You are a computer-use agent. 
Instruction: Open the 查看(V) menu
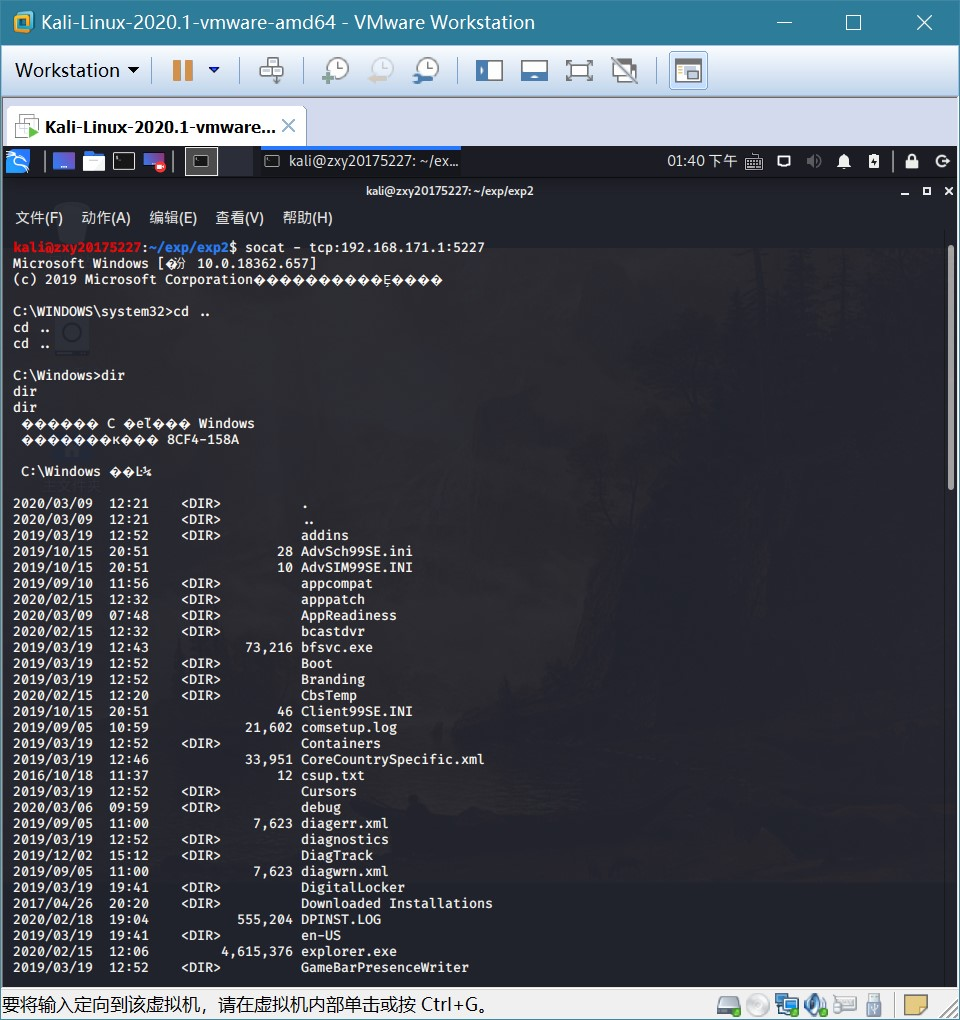pyautogui.click(x=239, y=218)
